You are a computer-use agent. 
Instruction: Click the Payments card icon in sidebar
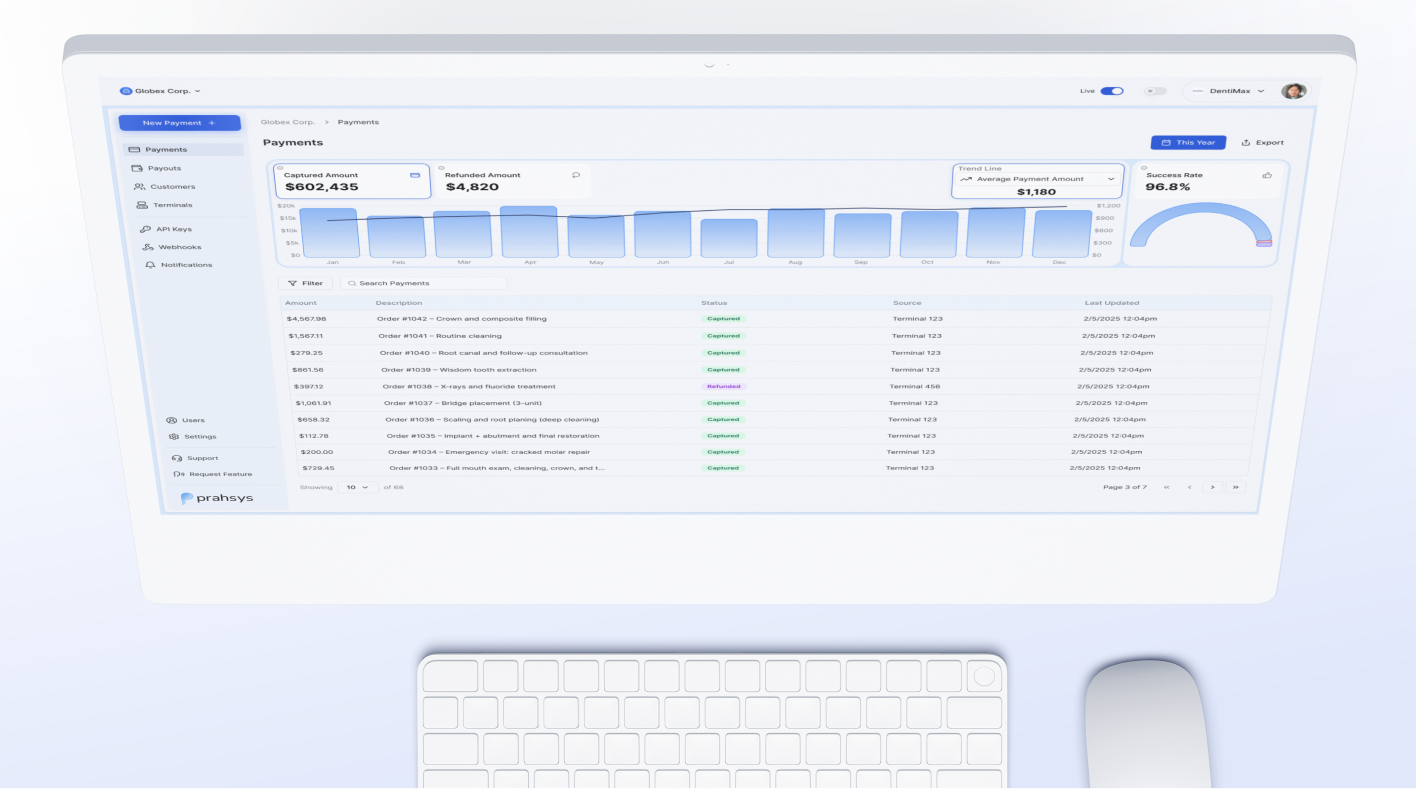(134, 150)
